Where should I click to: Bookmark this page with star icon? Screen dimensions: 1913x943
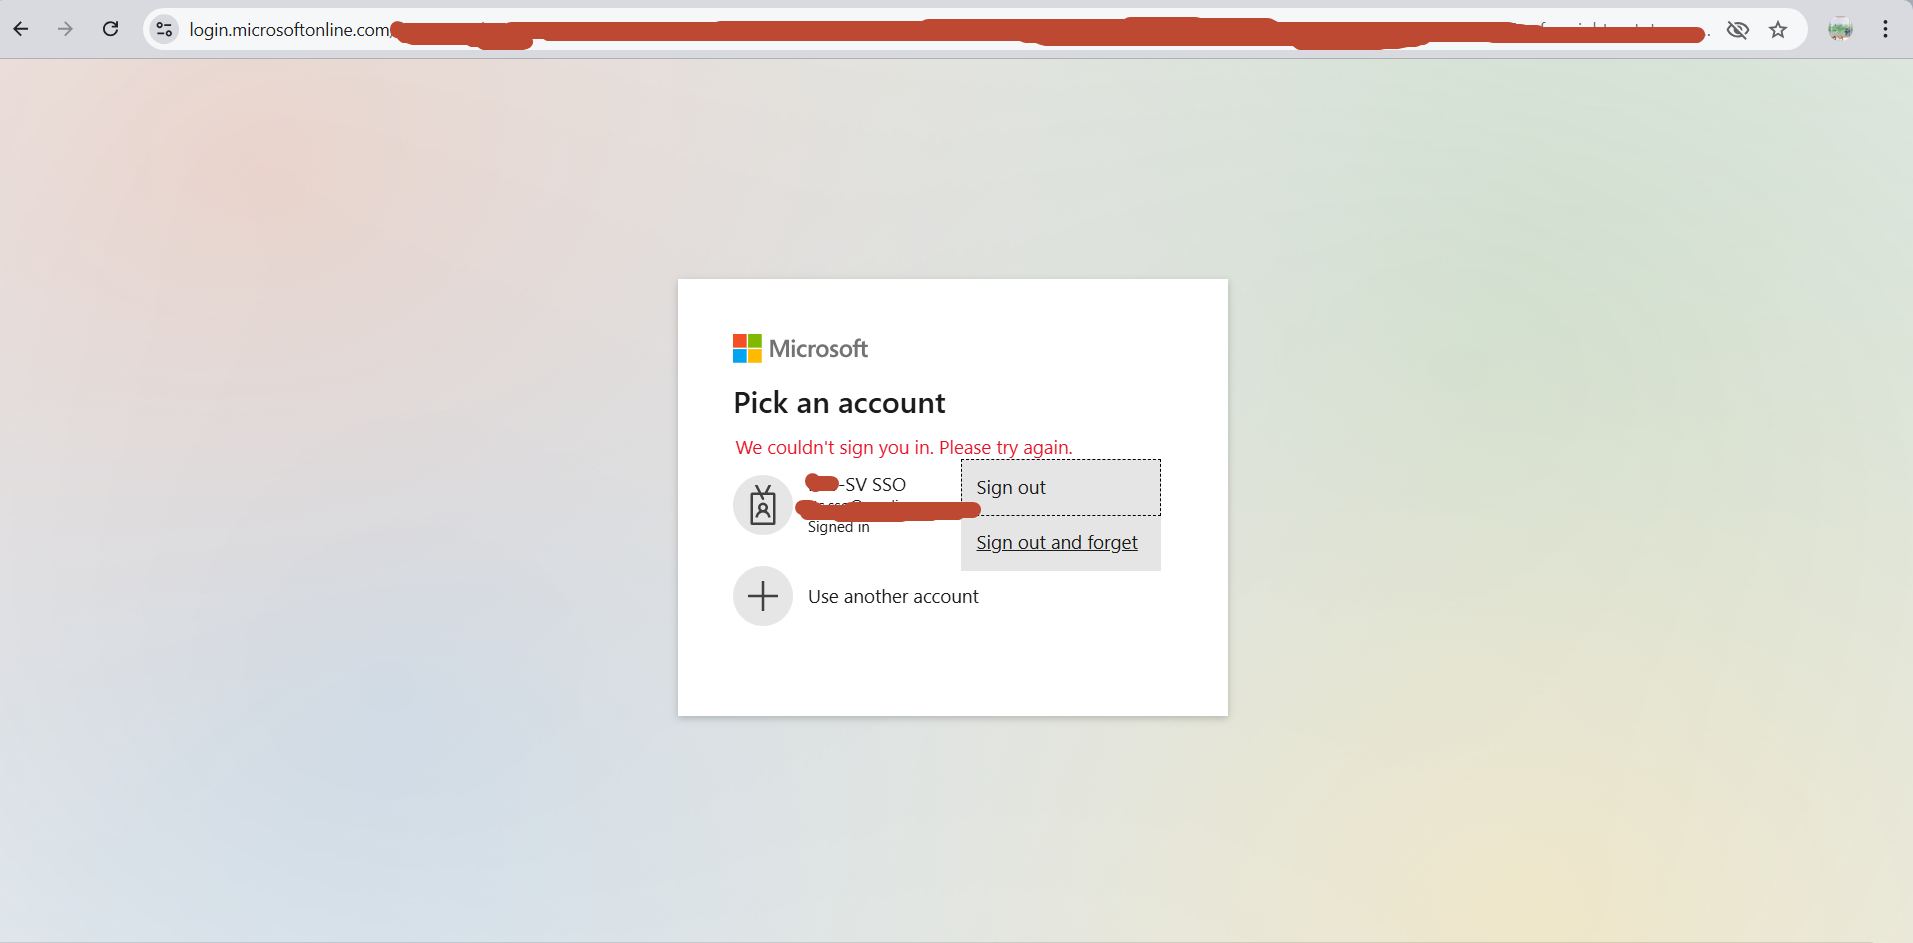click(x=1778, y=30)
